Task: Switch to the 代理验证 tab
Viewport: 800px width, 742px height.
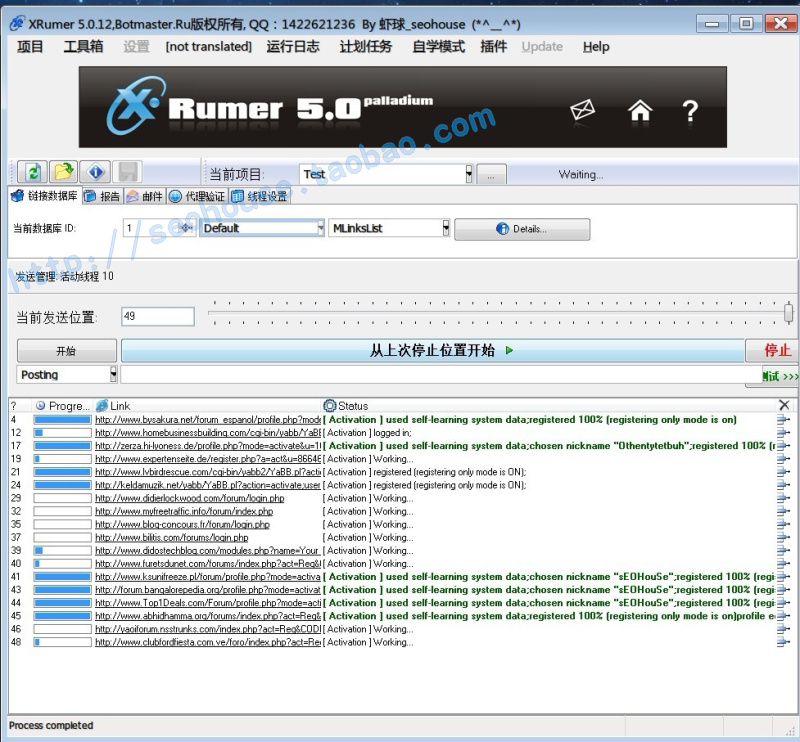Action: pos(197,196)
